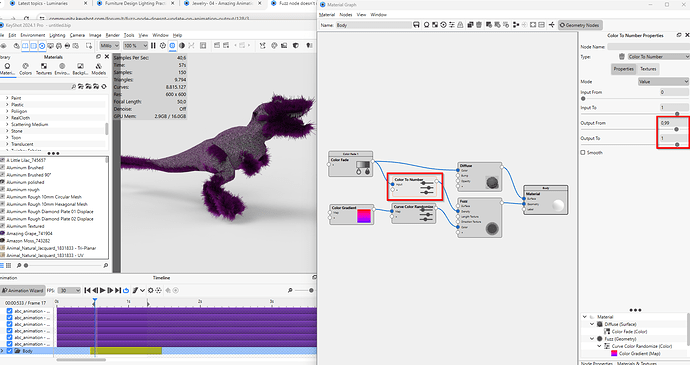Adjust the Output From slider handle
Image resolution: width=690 pixels, height=365 pixels.
(x=676, y=129)
